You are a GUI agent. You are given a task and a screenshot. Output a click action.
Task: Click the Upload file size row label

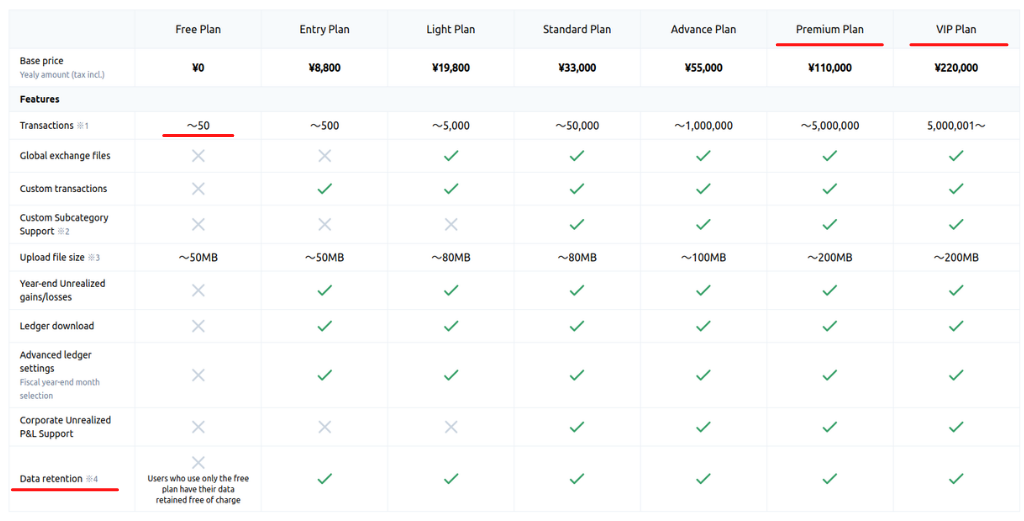point(52,257)
